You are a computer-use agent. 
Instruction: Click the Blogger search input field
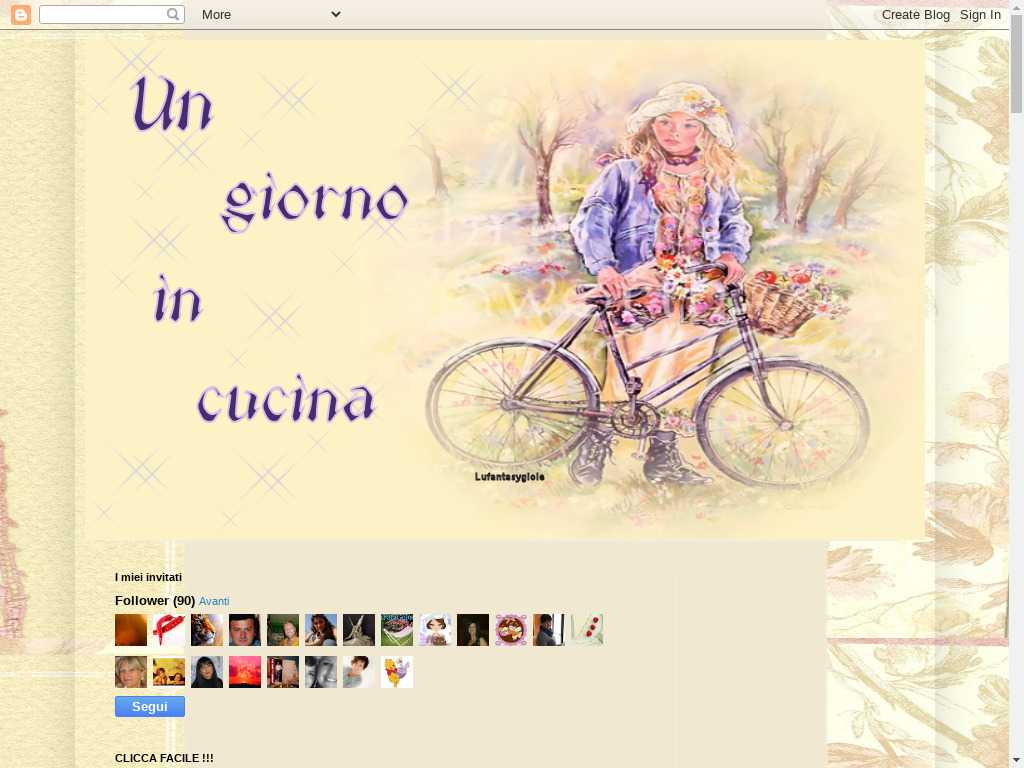click(102, 14)
